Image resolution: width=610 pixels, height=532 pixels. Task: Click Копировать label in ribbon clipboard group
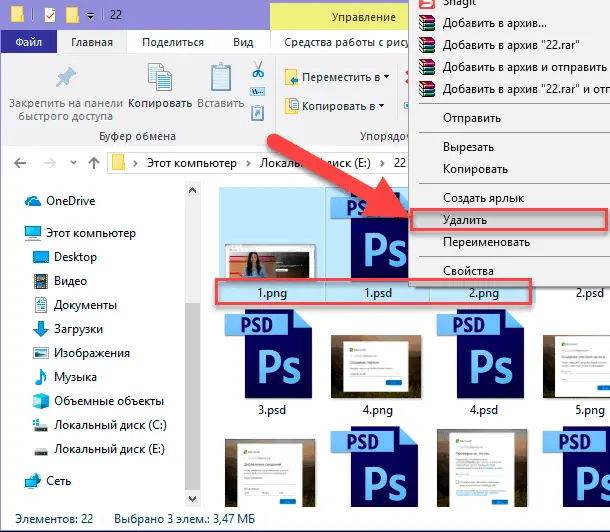pyautogui.click(x=160, y=103)
